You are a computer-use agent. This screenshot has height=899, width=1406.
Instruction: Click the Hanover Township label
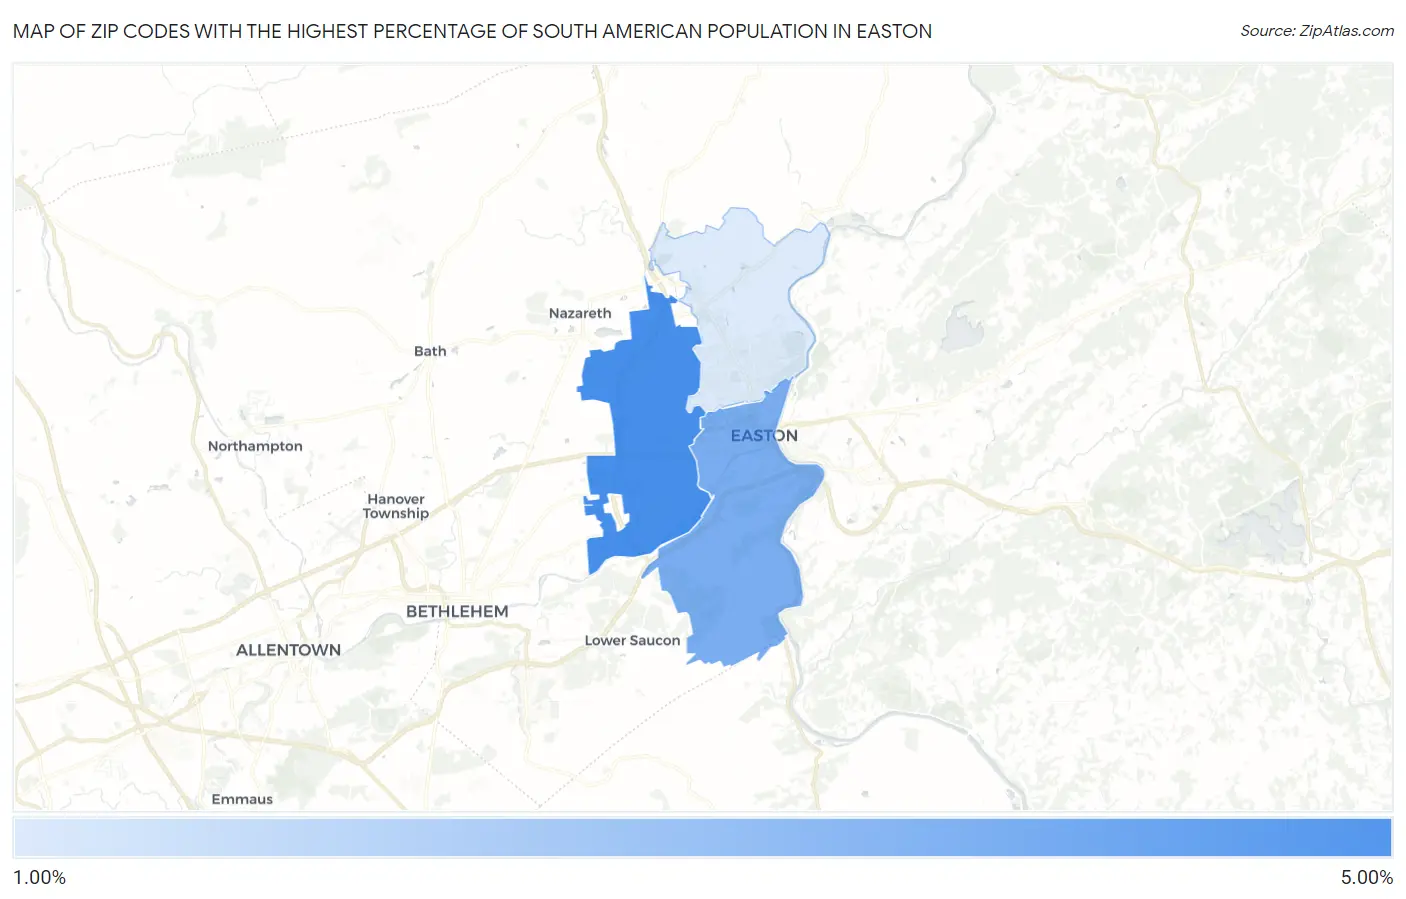pos(396,506)
